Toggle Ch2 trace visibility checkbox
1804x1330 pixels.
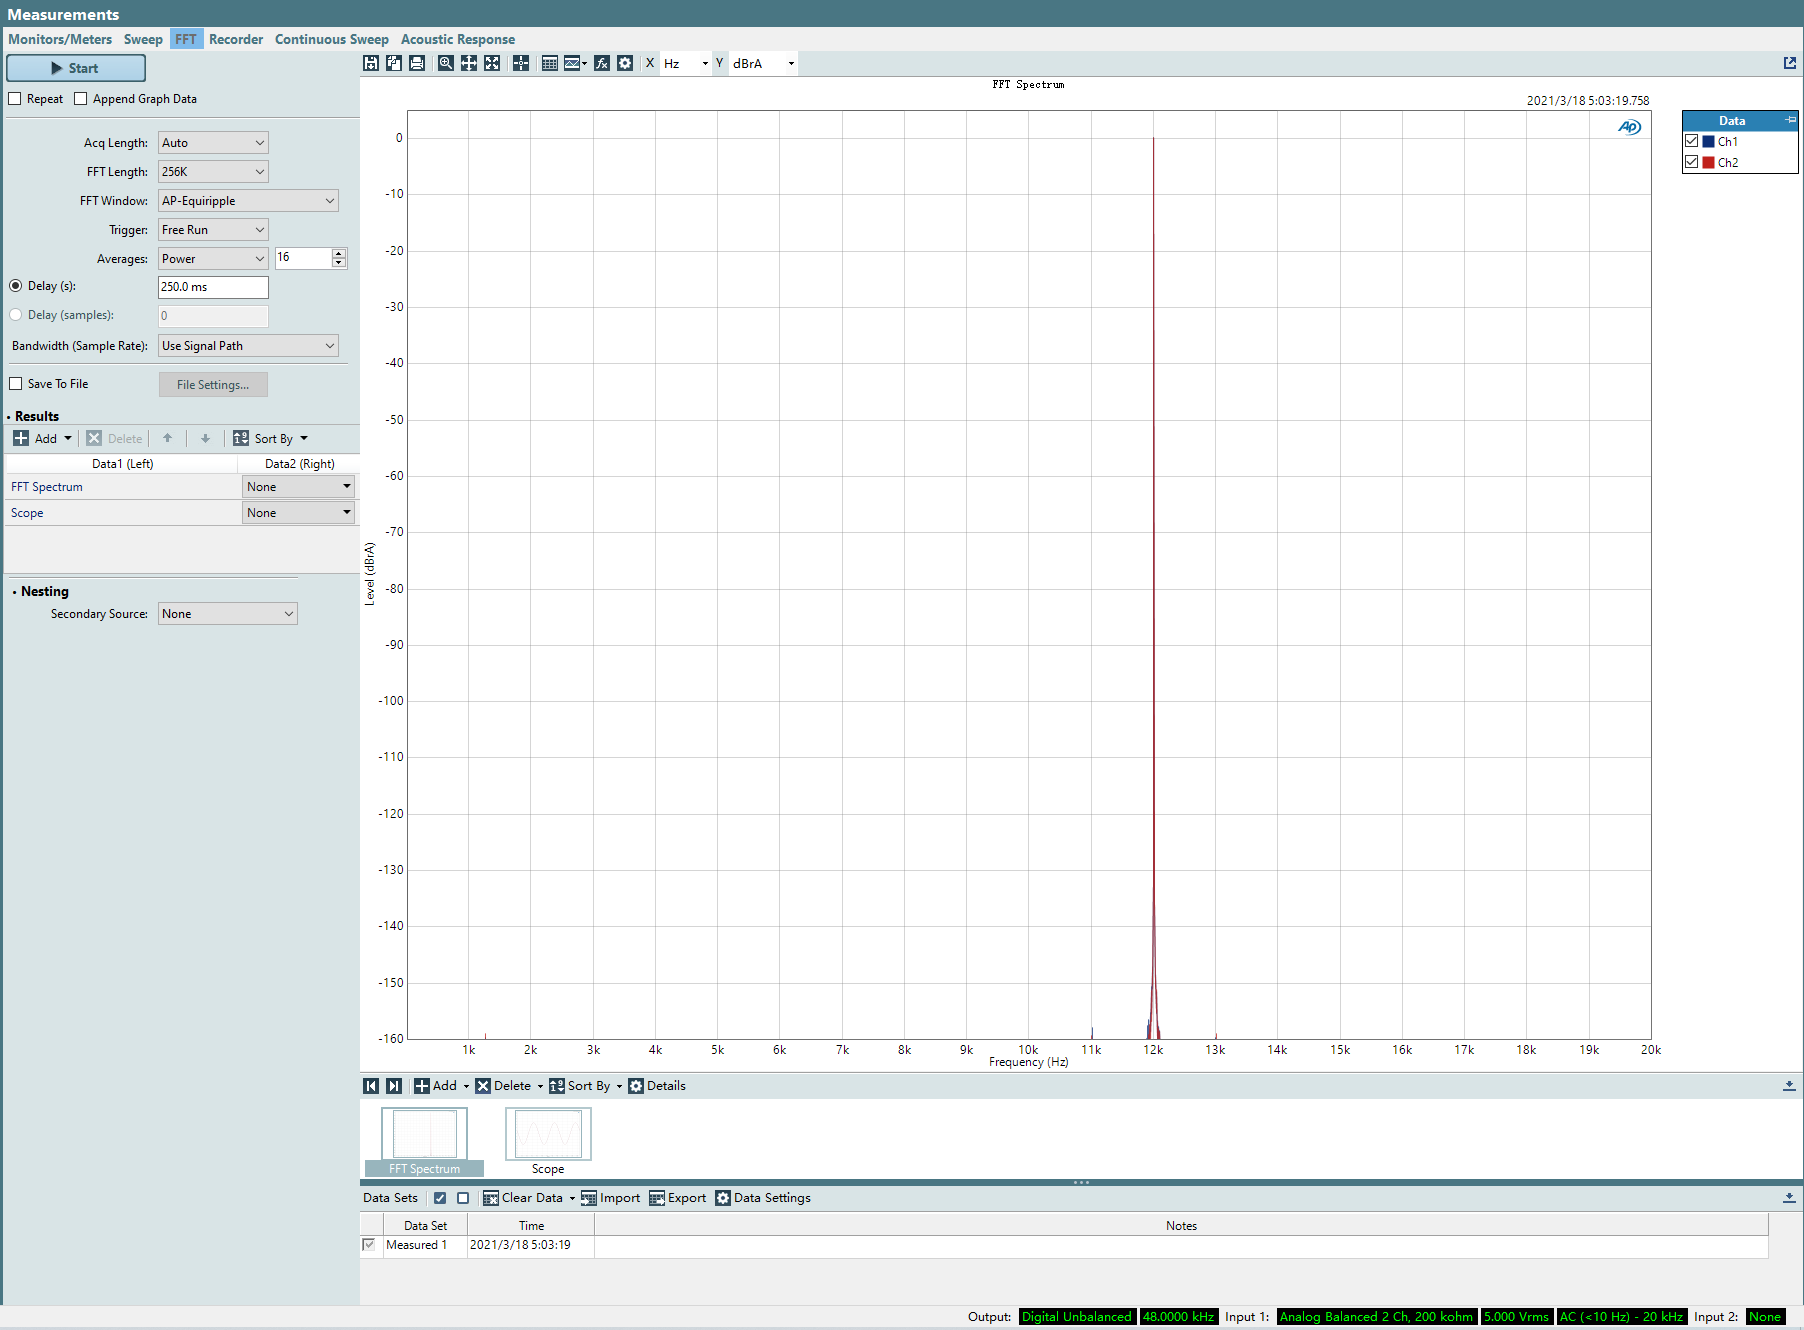(x=1692, y=162)
